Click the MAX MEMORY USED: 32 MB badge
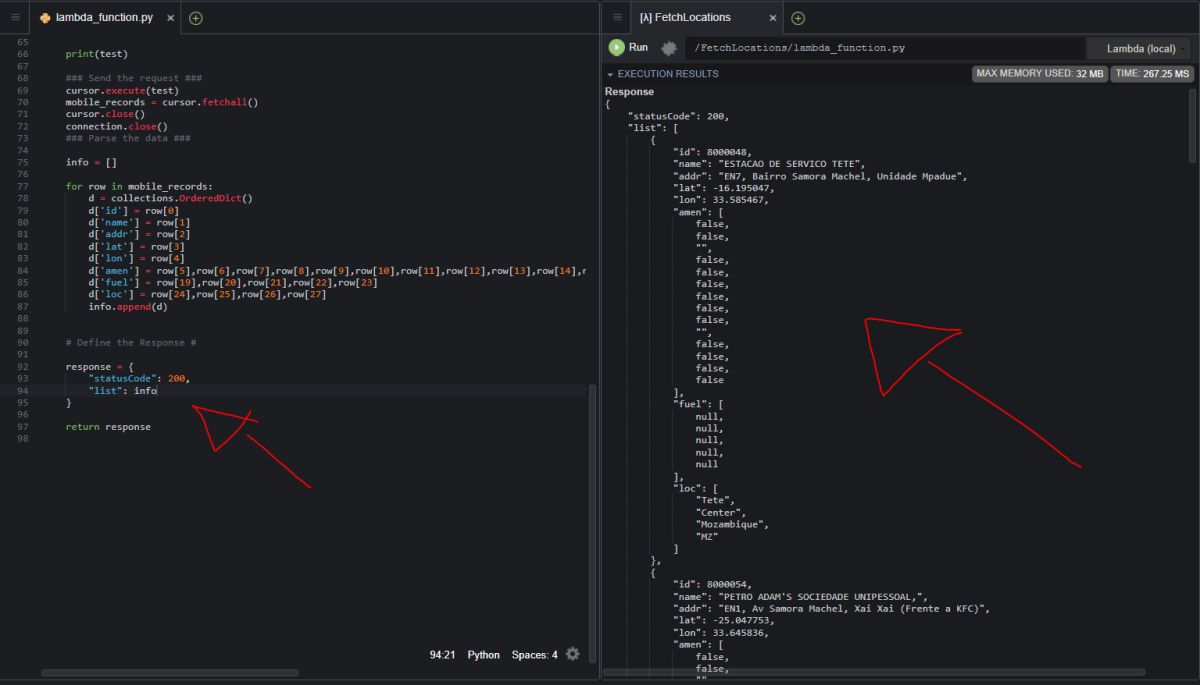Image resolution: width=1200 pixels, height=685 pixels. pos(1040,74)
